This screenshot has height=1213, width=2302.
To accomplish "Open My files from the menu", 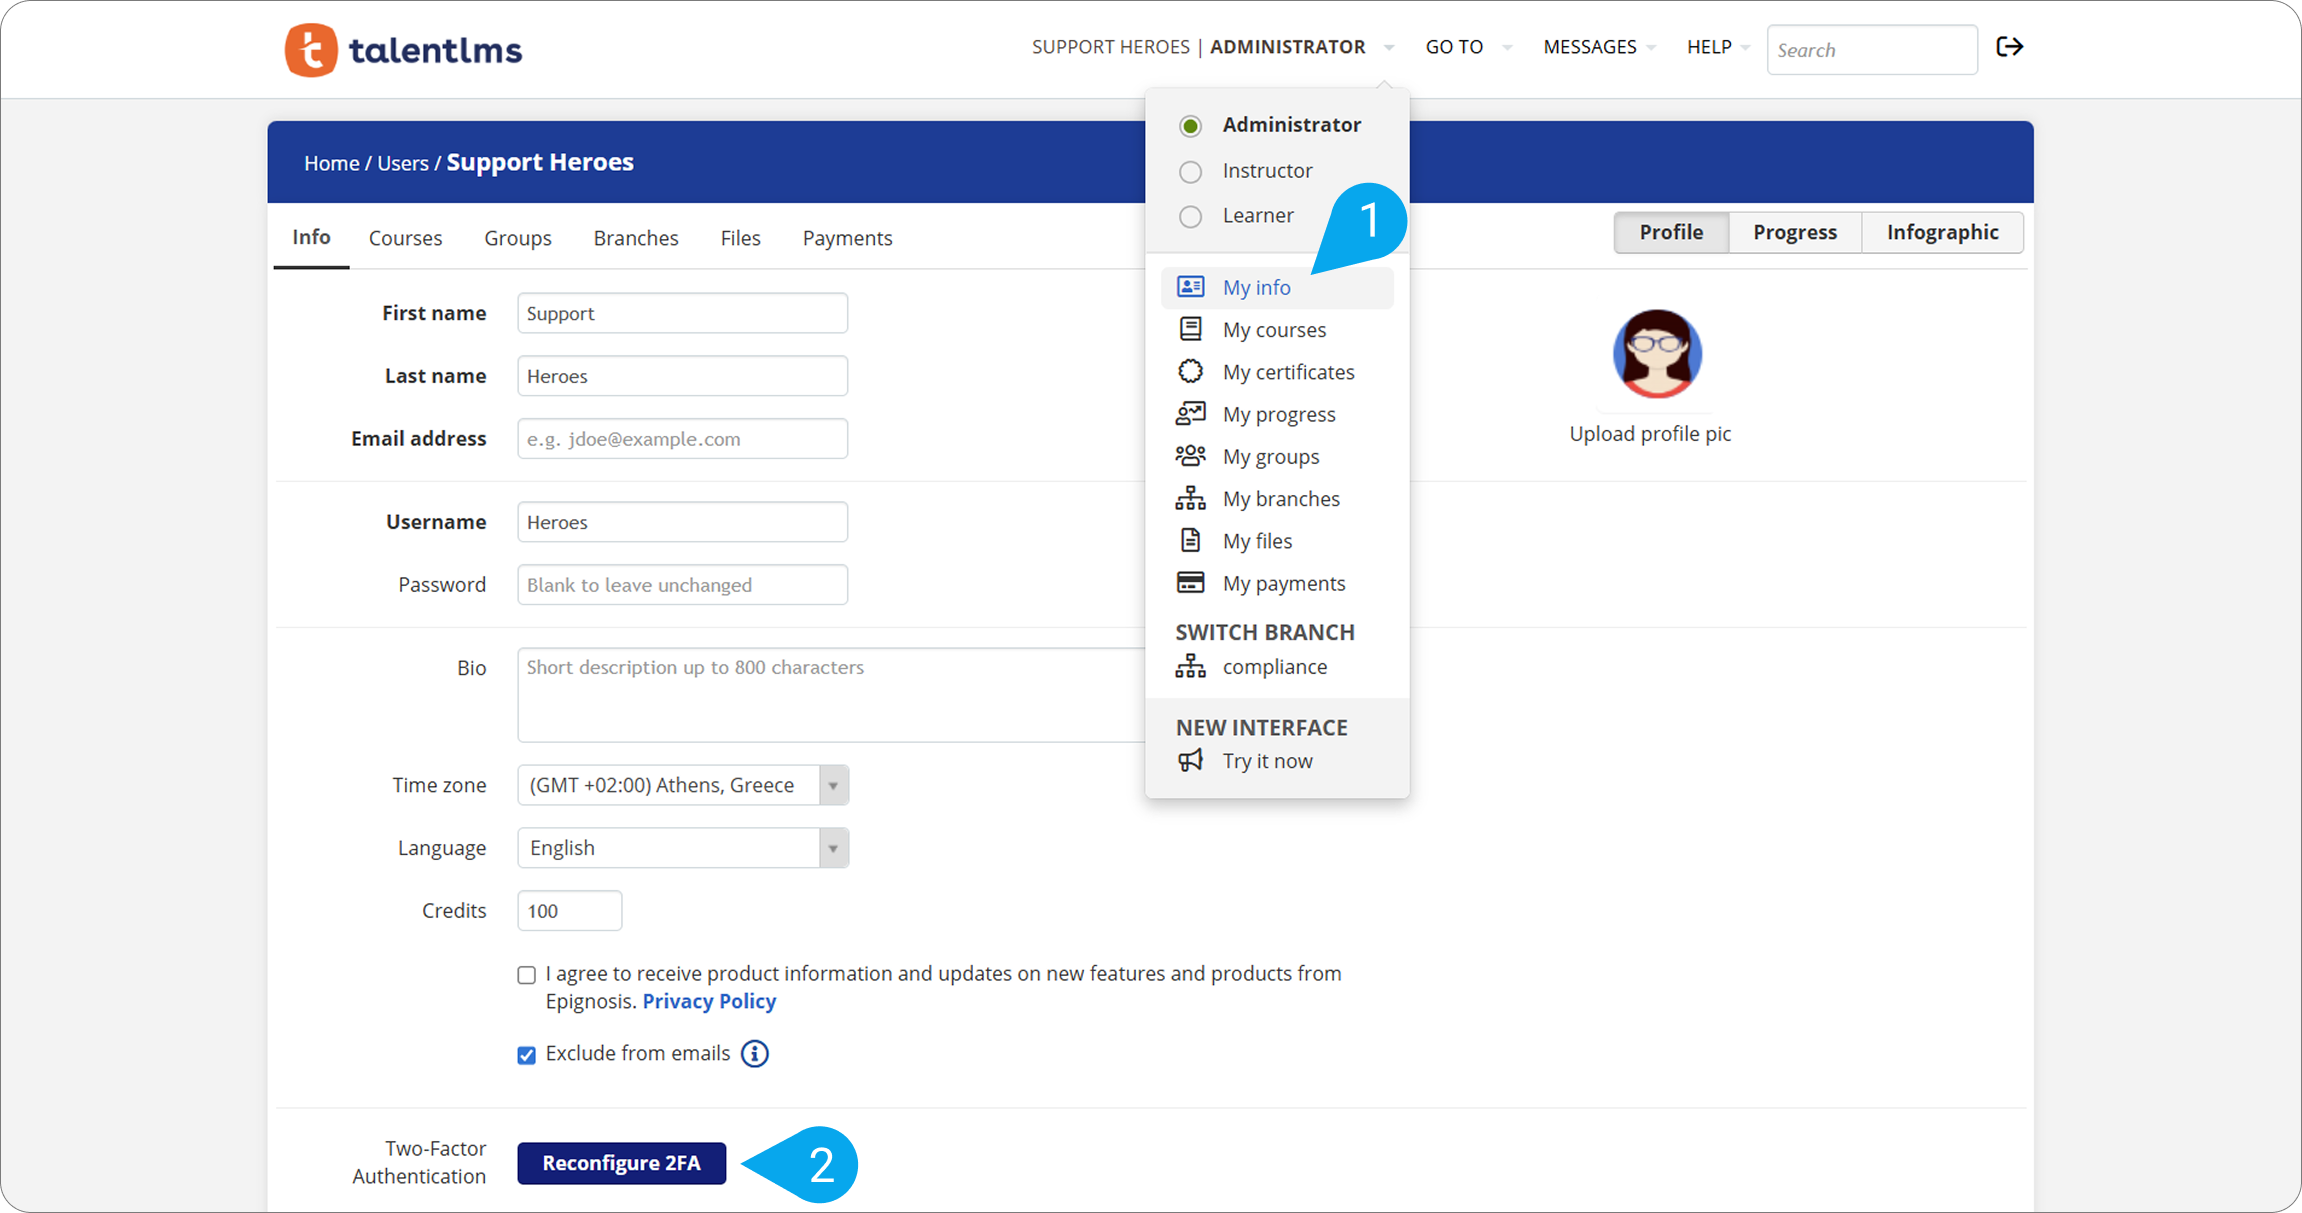I will pos(1257,541).
